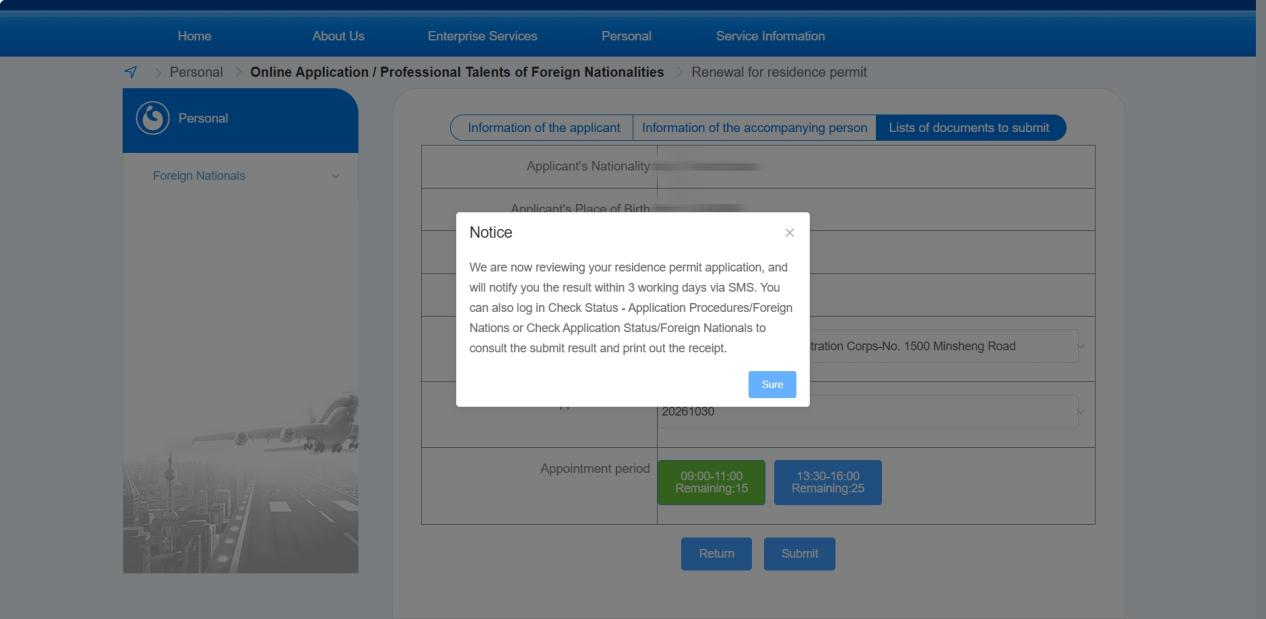Click the Notice dialog title
The image size is (1266, 619).
pos(491,233)
